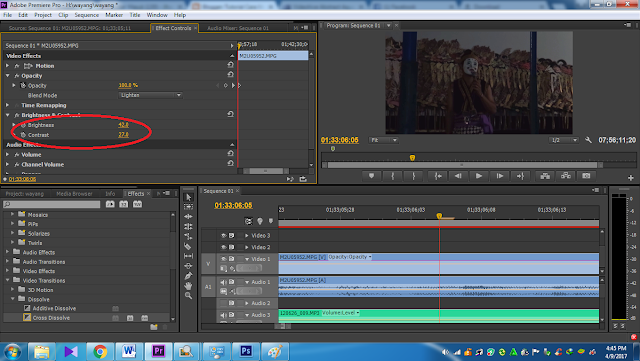Select the Zoom tool
This screenshot has height=361, width=640.
tap(189, 295)
